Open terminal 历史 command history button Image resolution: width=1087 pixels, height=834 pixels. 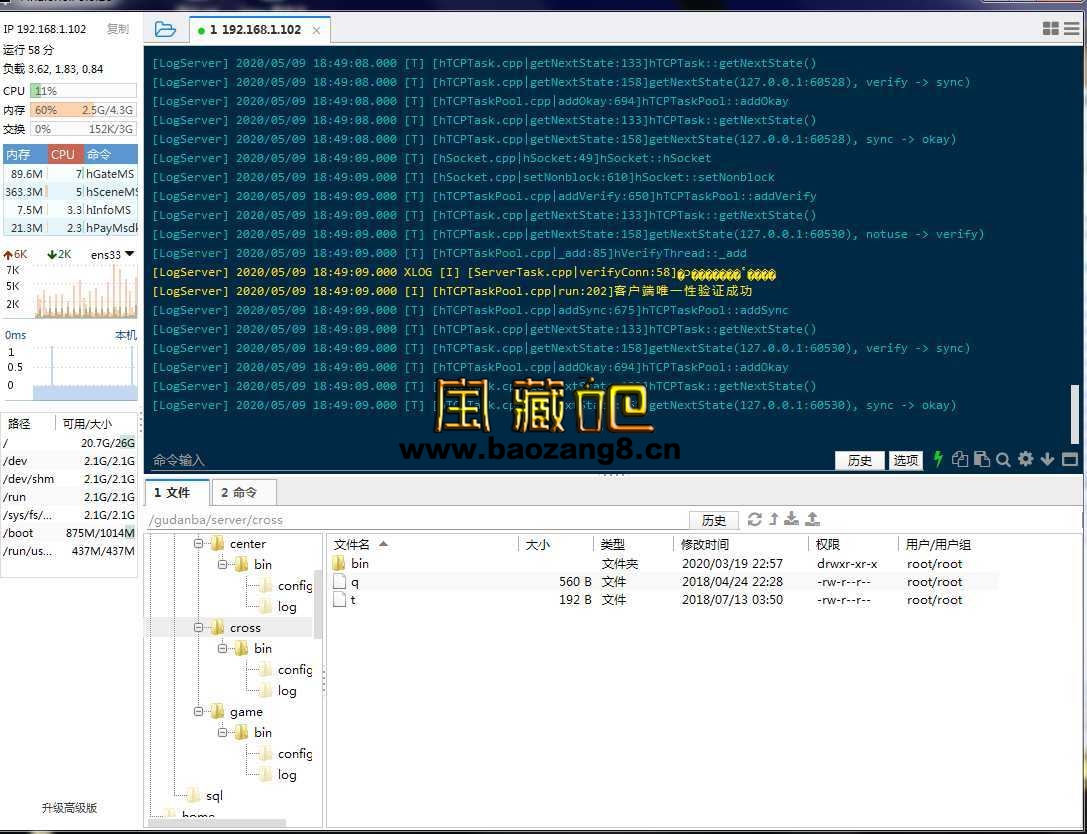pos(860,460)
